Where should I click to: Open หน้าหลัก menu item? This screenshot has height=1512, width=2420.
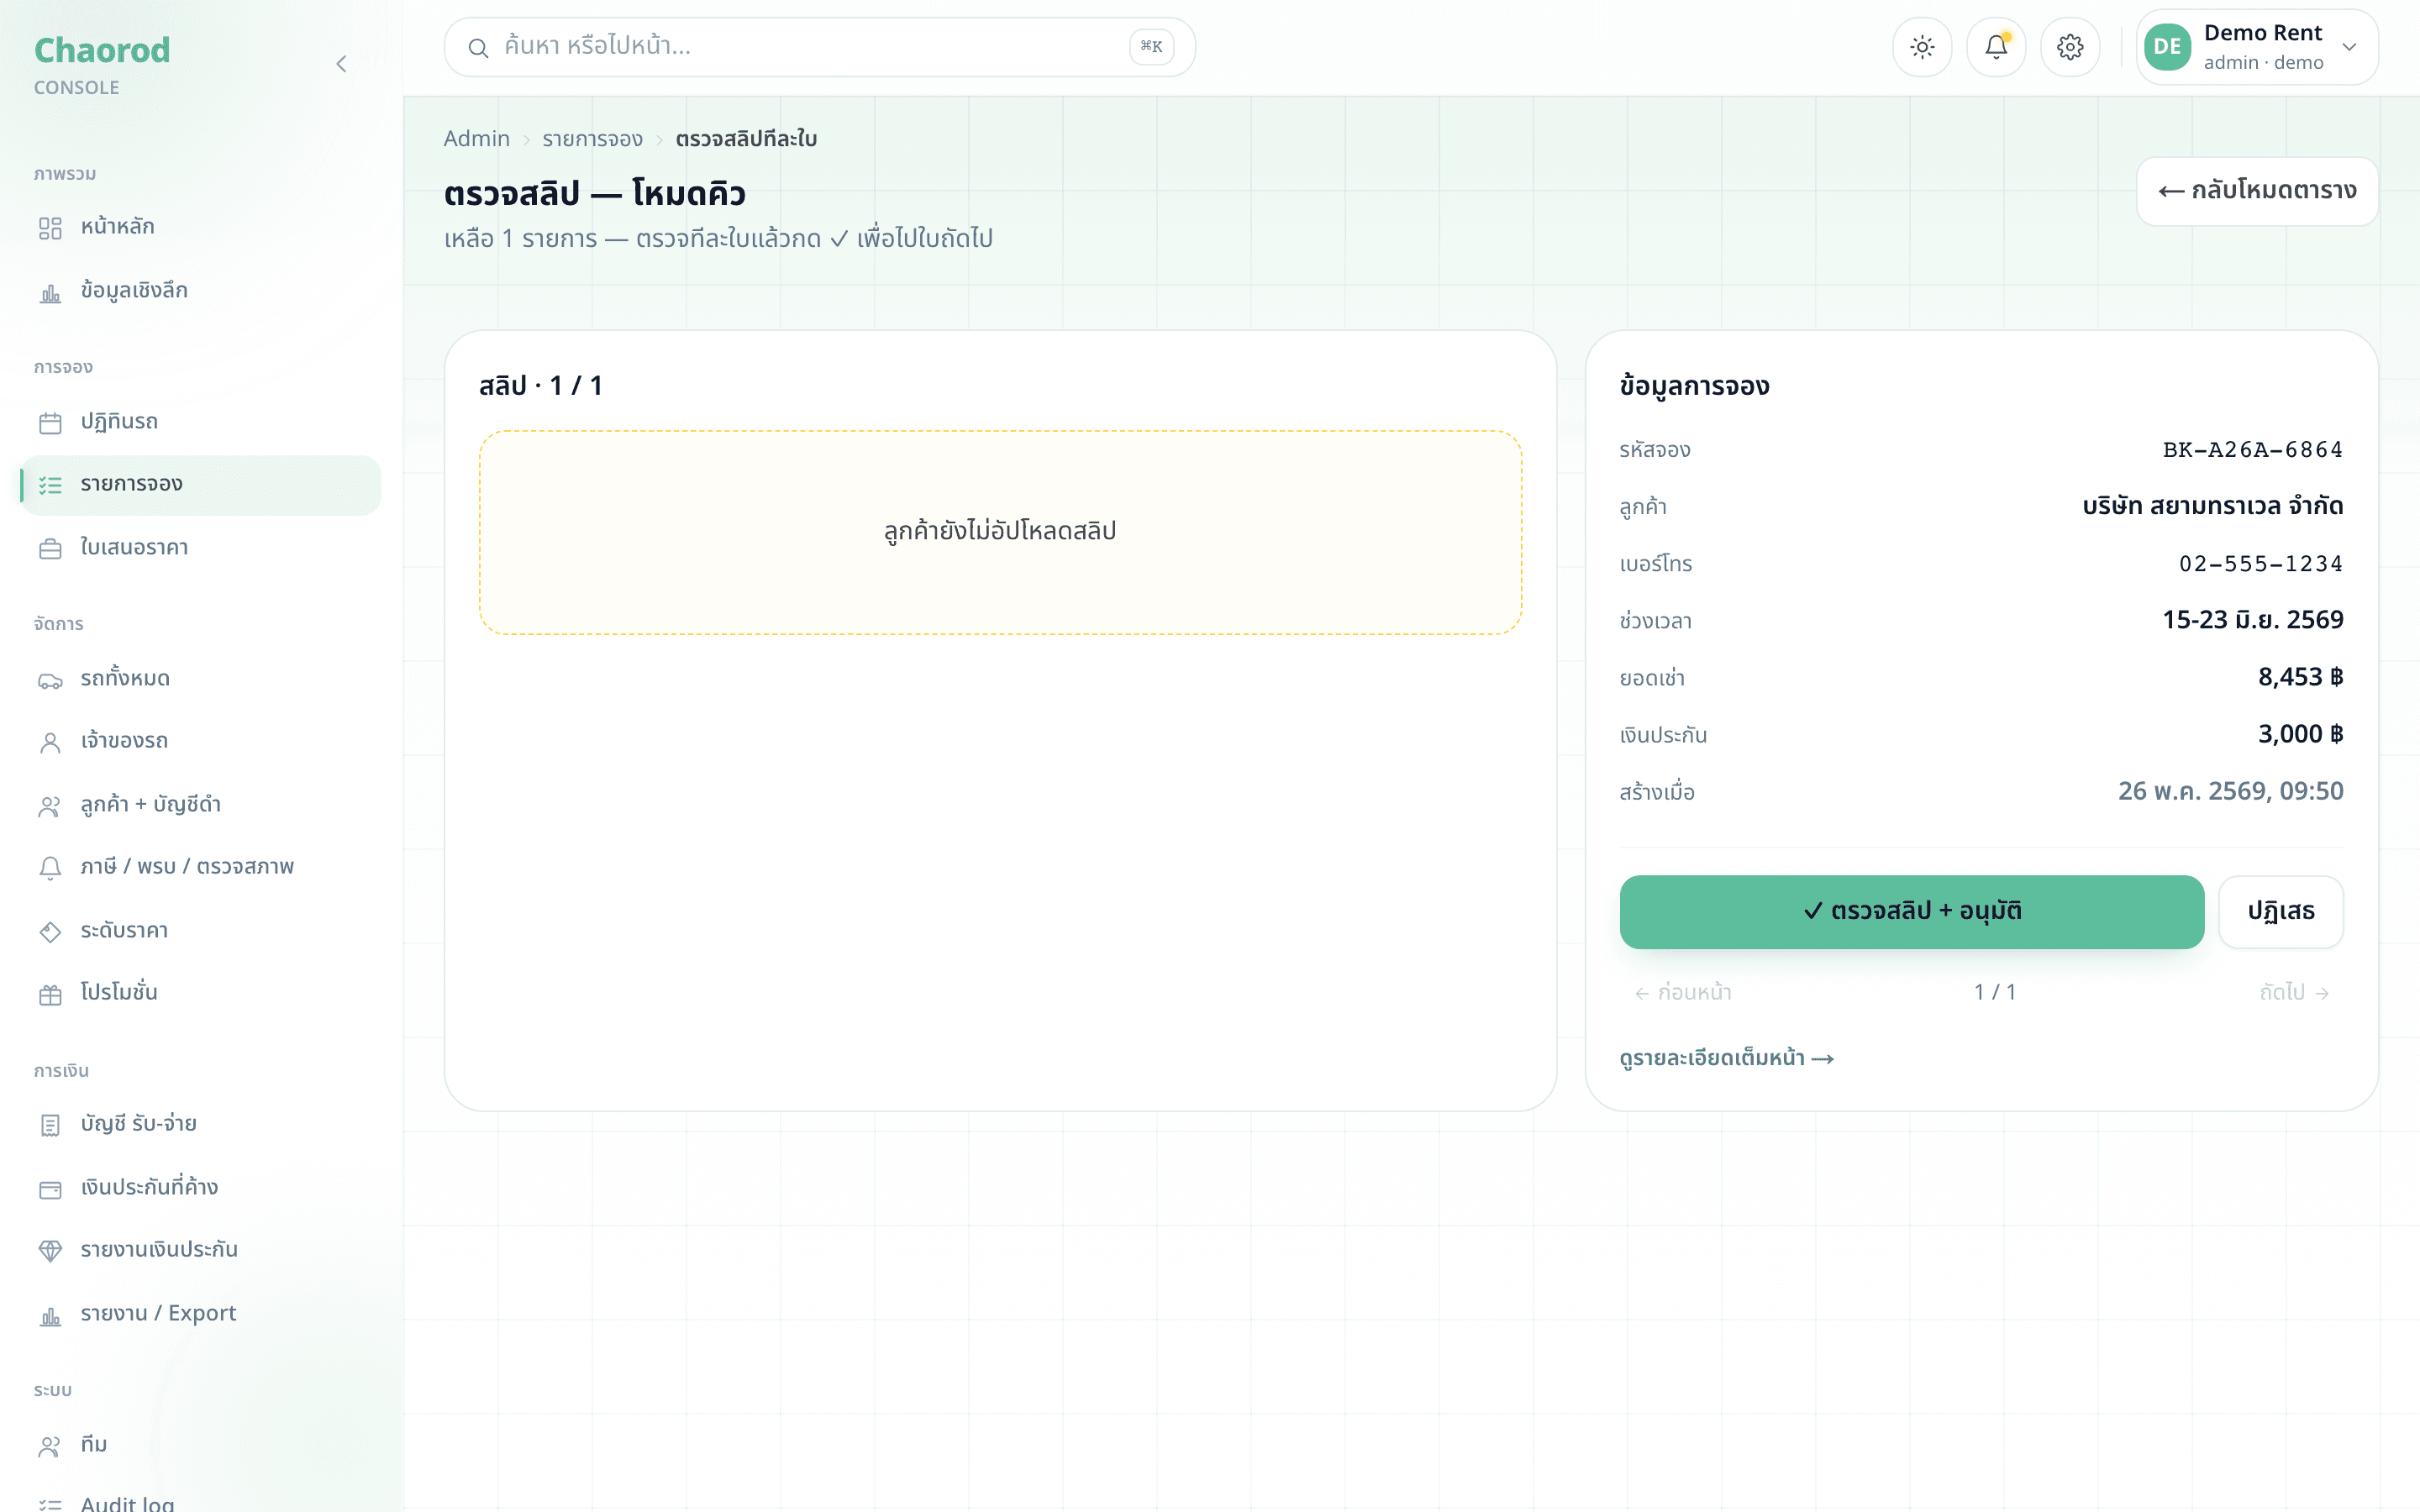click(x=200, y=228)
